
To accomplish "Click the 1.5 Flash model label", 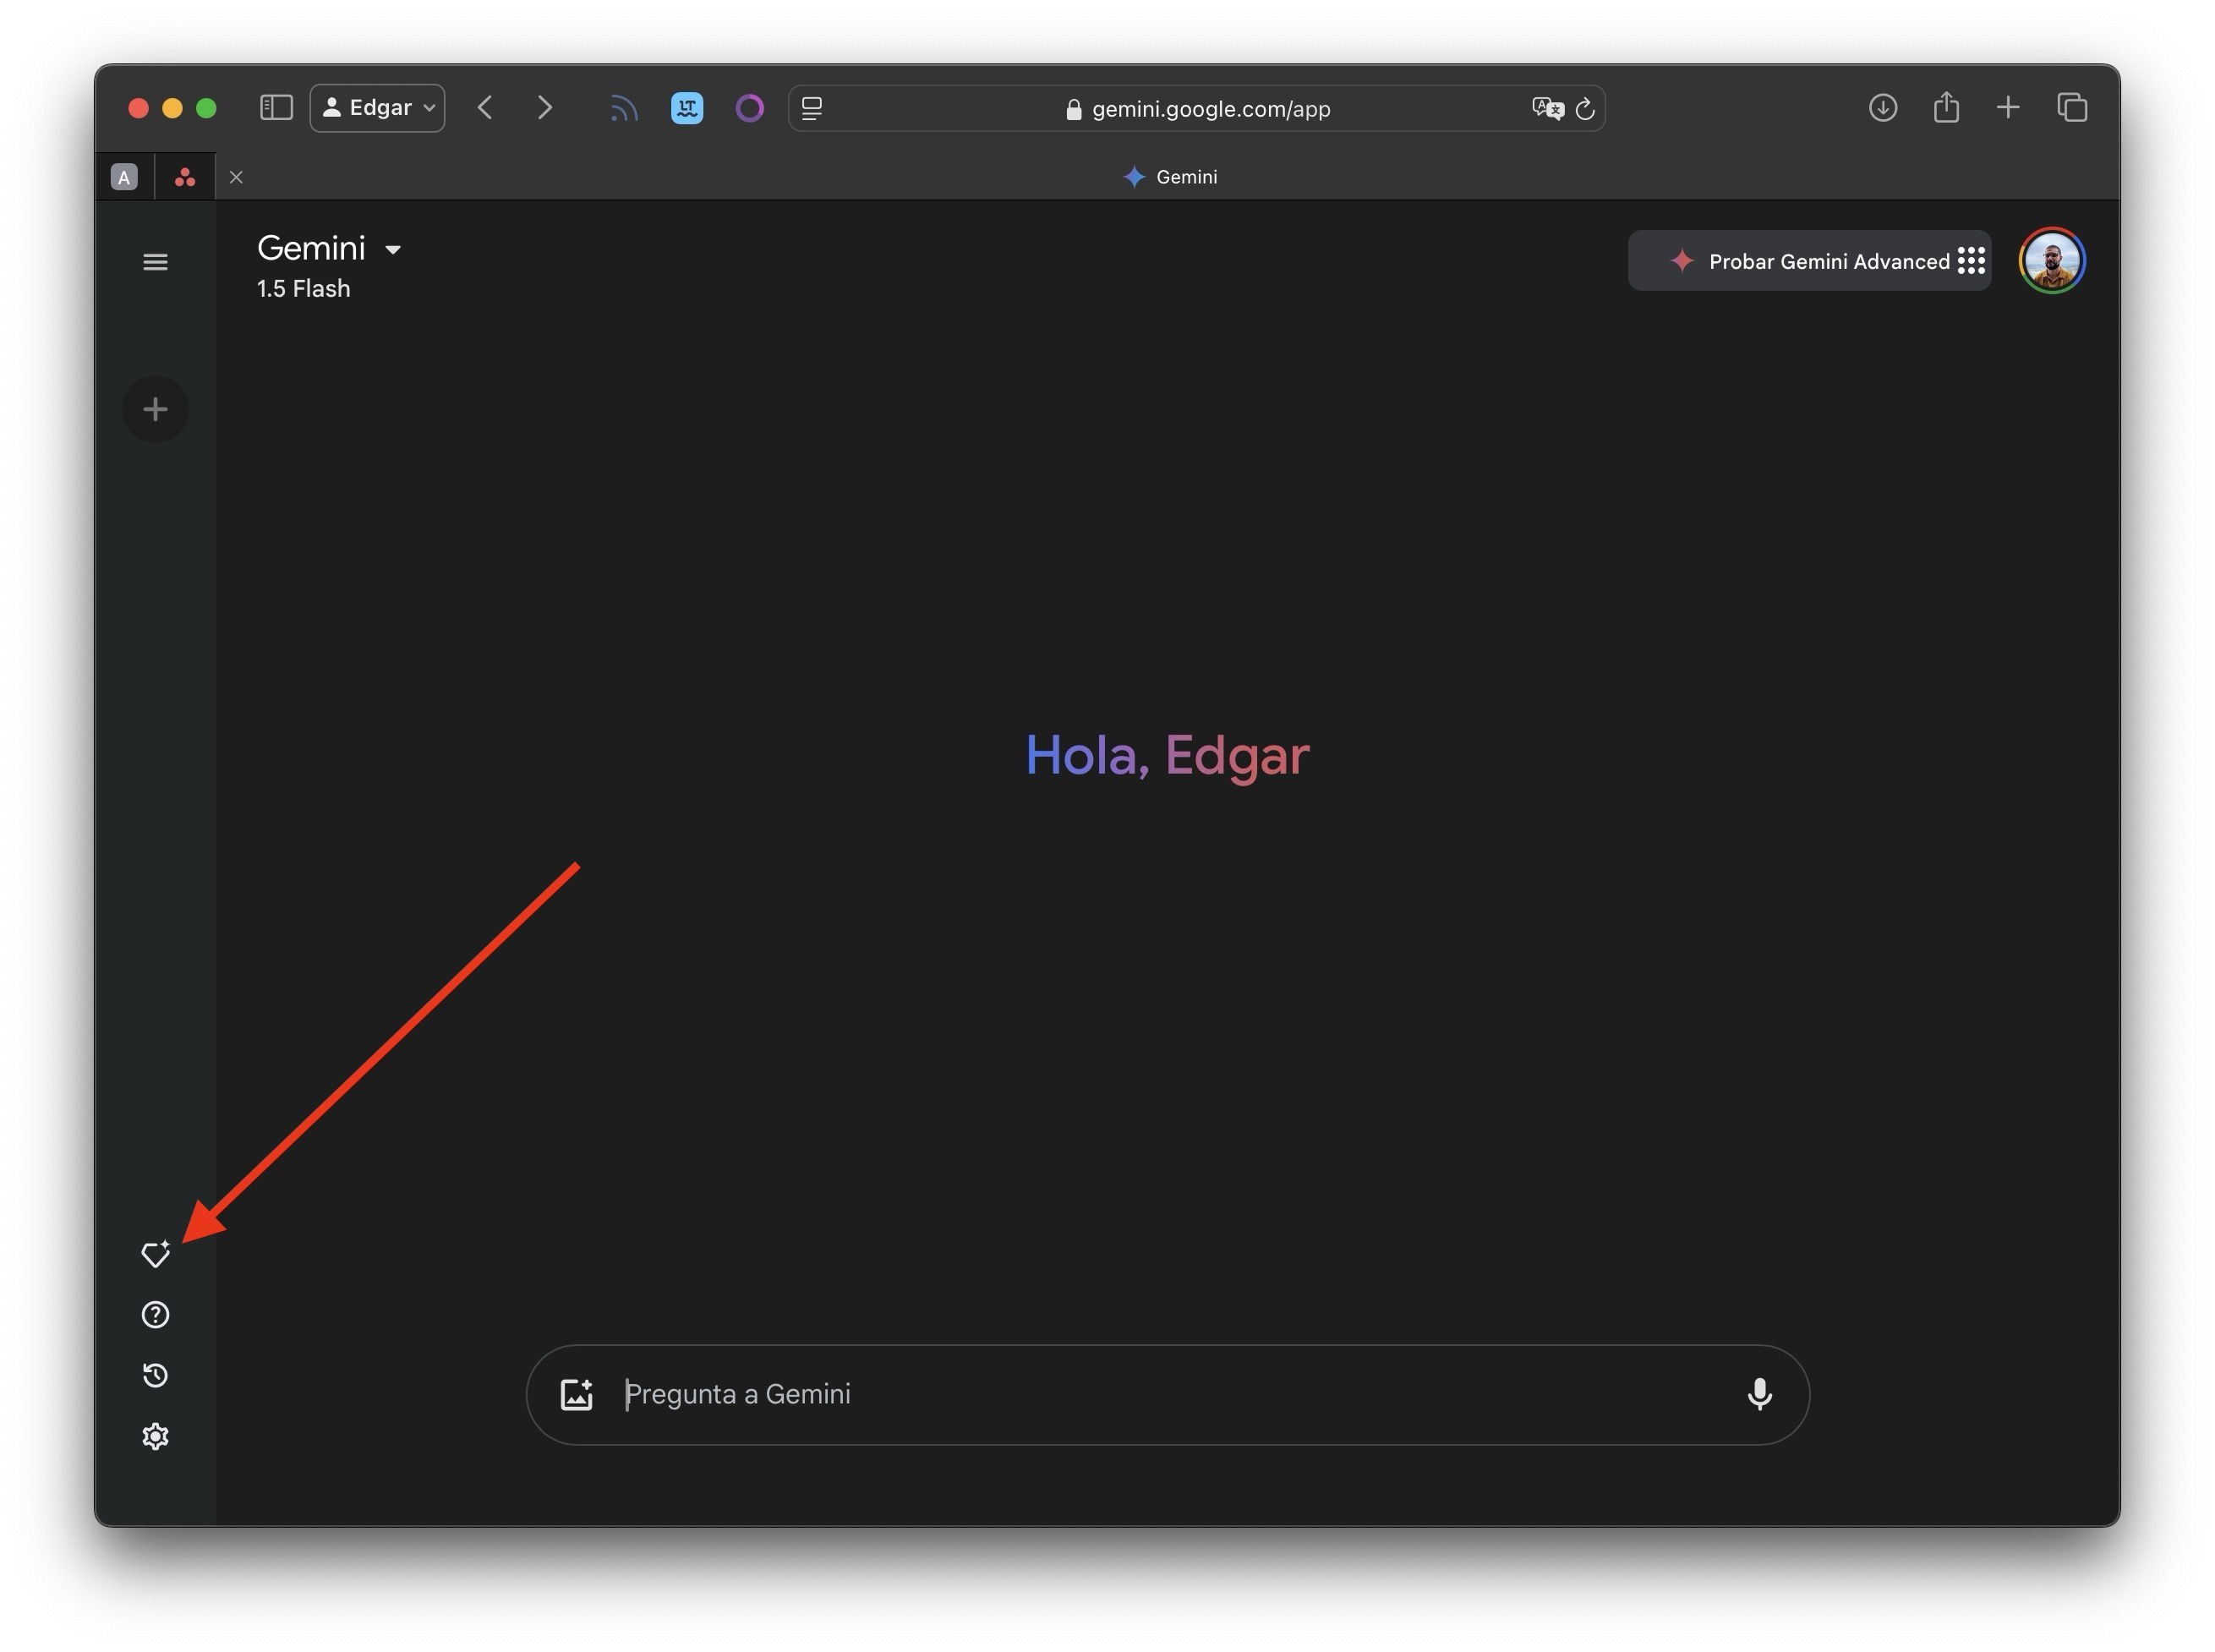I will pyautogui.click(x=303, y=289).
